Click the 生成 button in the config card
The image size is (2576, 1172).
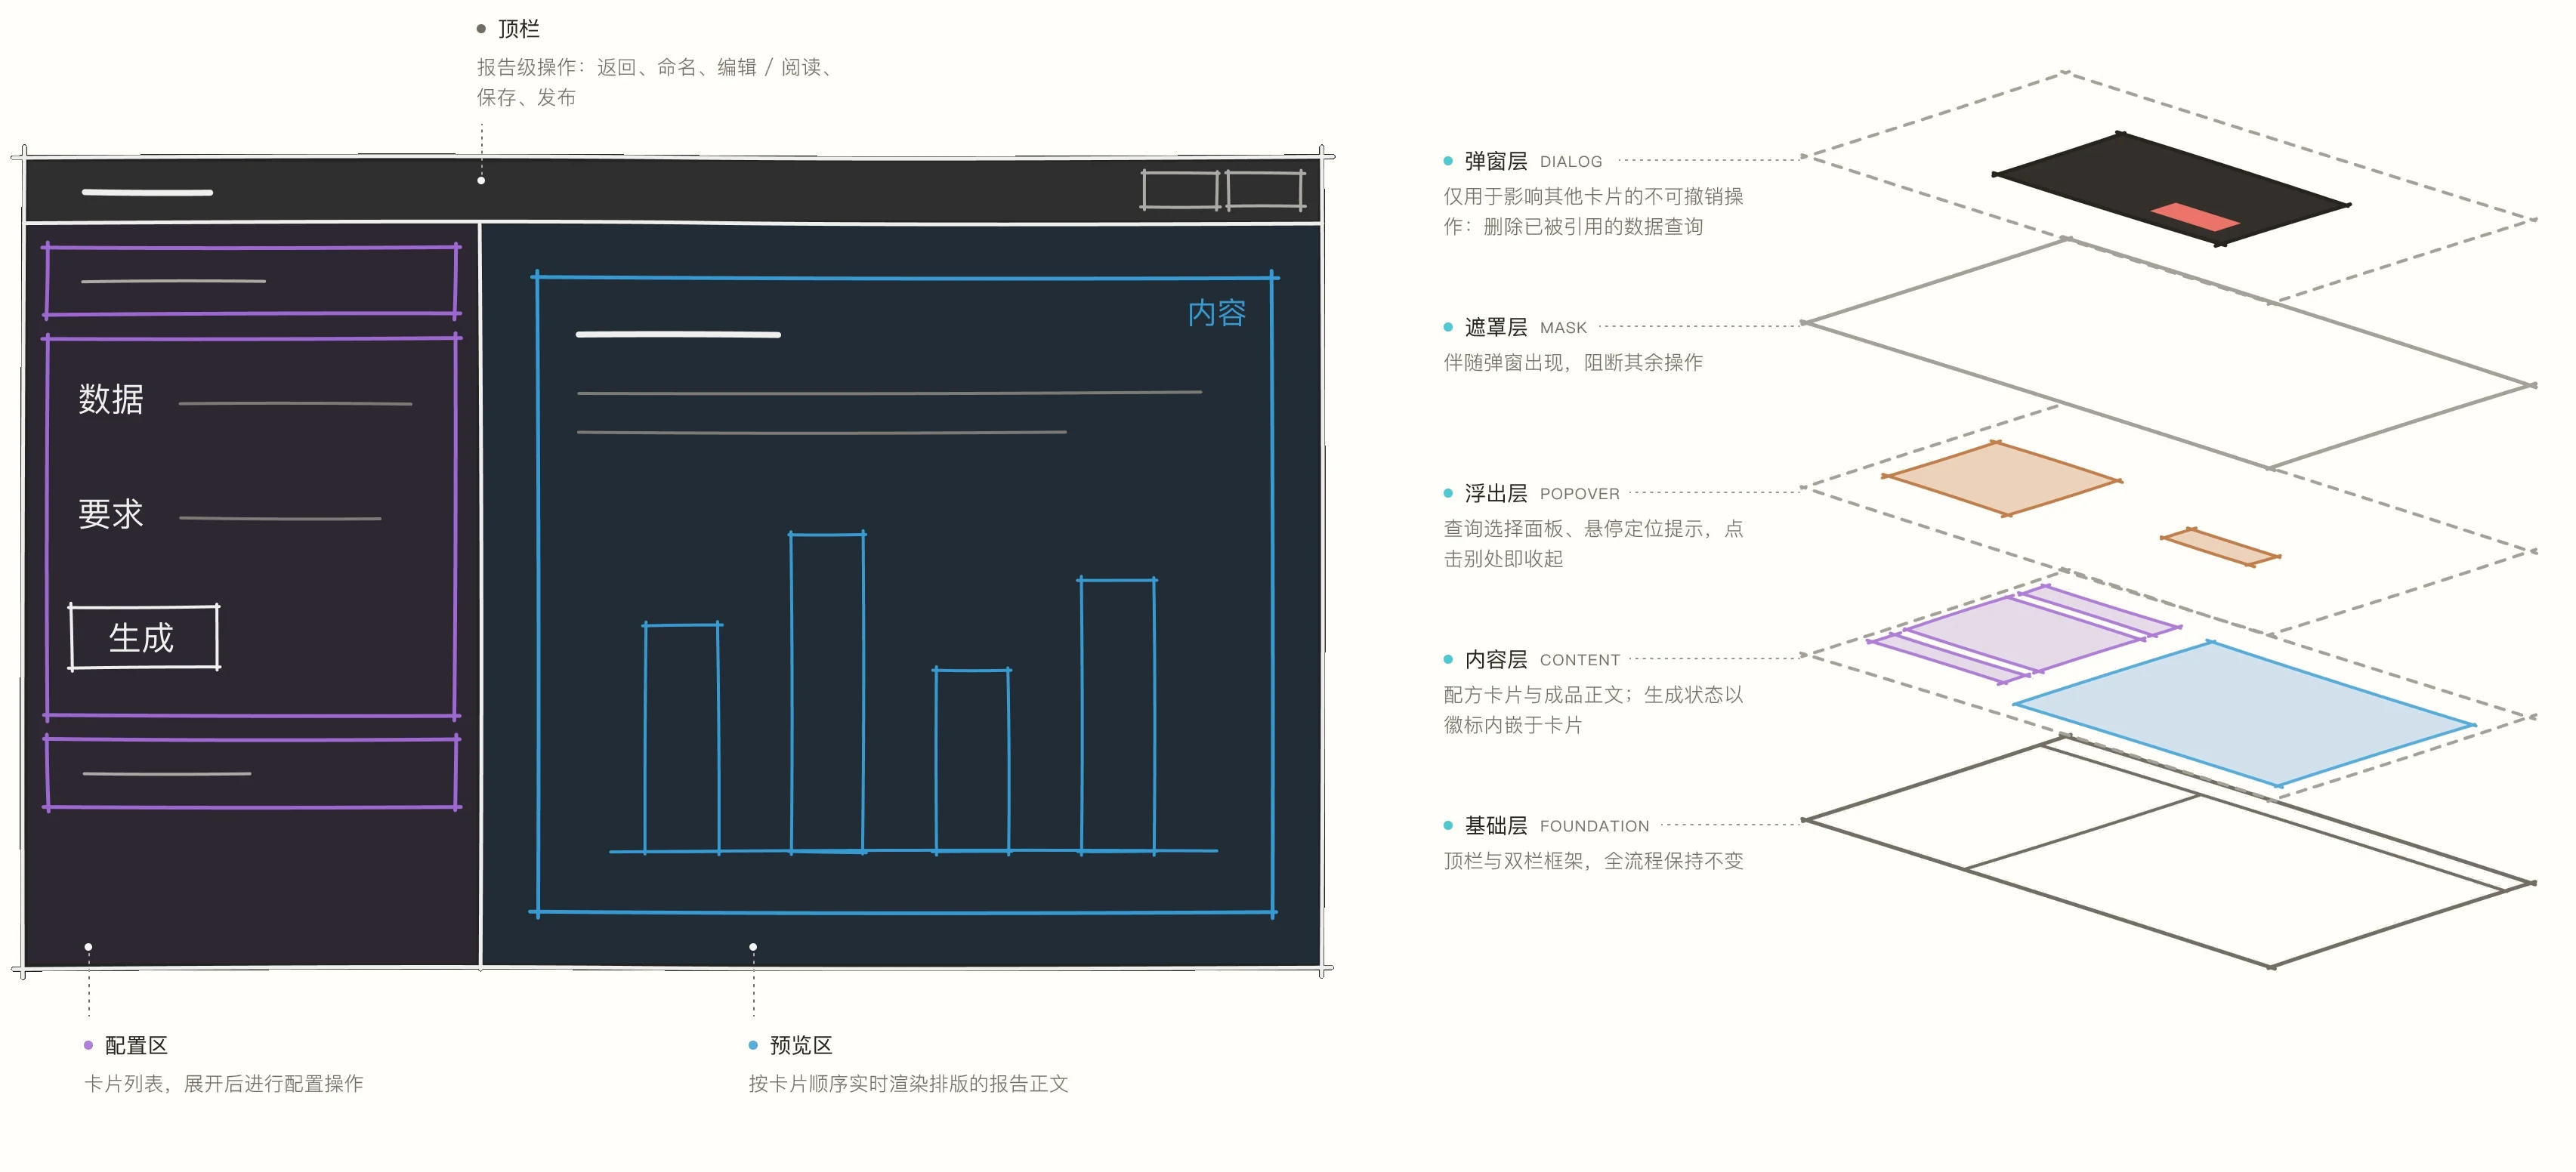tap(144, 637)
